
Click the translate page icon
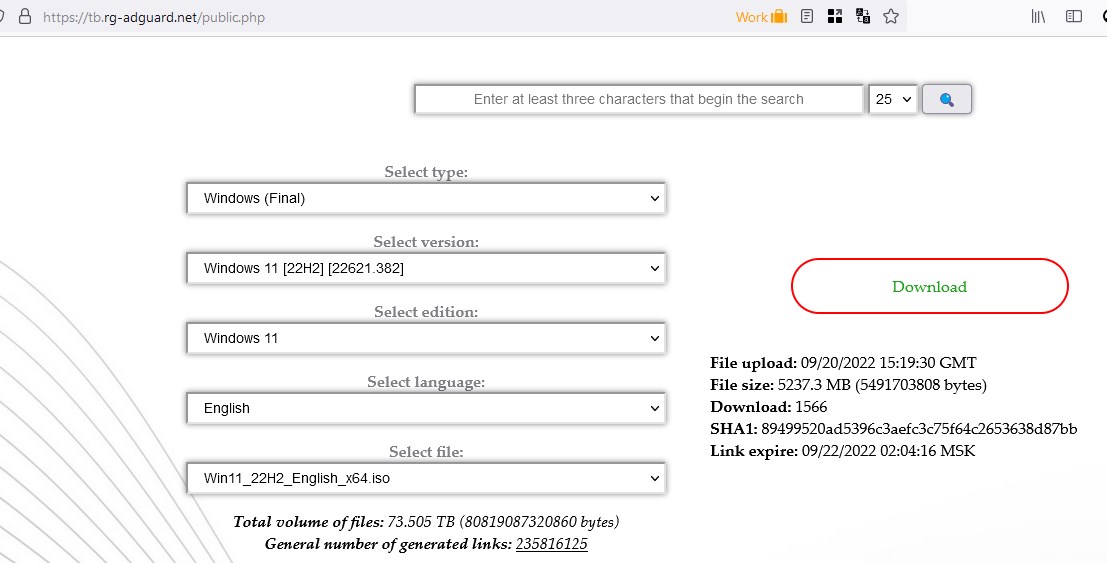point(863,16)
